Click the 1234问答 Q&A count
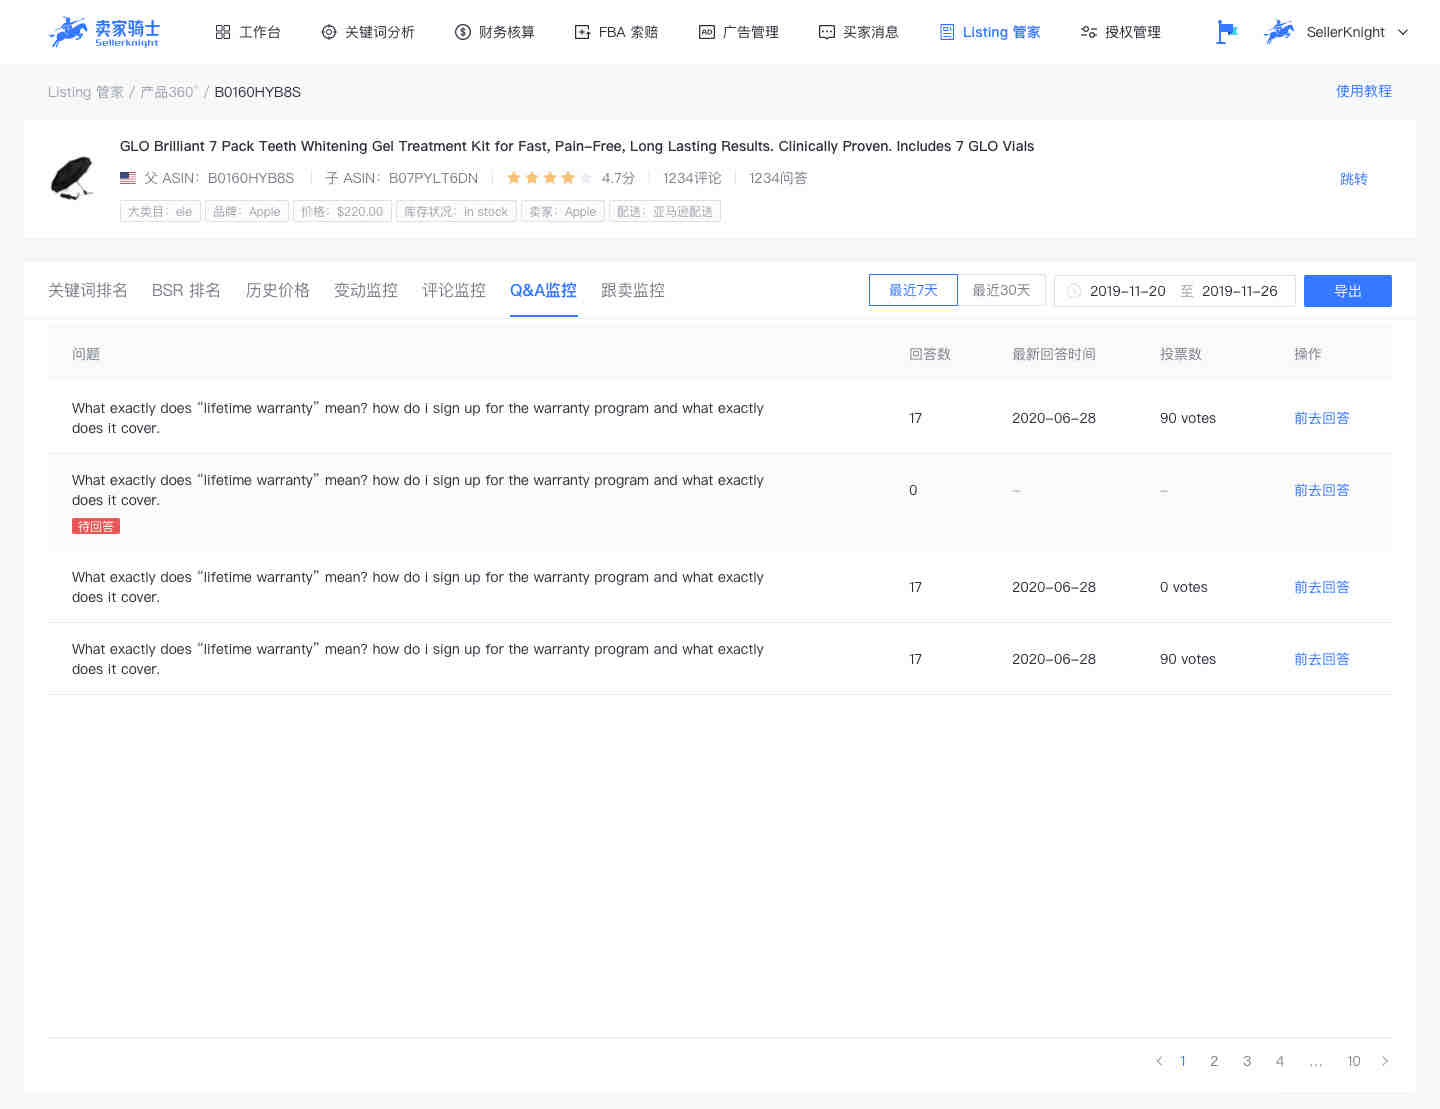Viewport: 1440px width, 1109px height. point(778,178)
